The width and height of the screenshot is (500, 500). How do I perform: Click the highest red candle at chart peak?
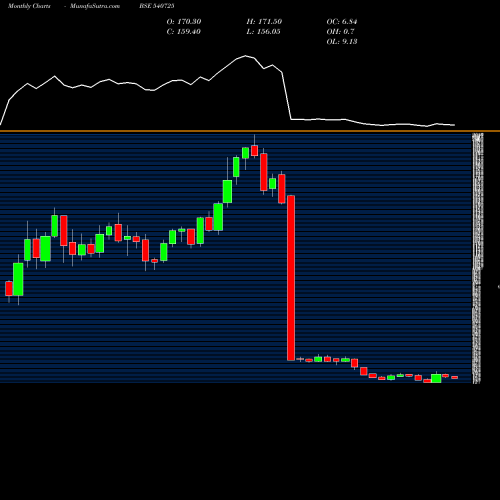click(255, 150)
